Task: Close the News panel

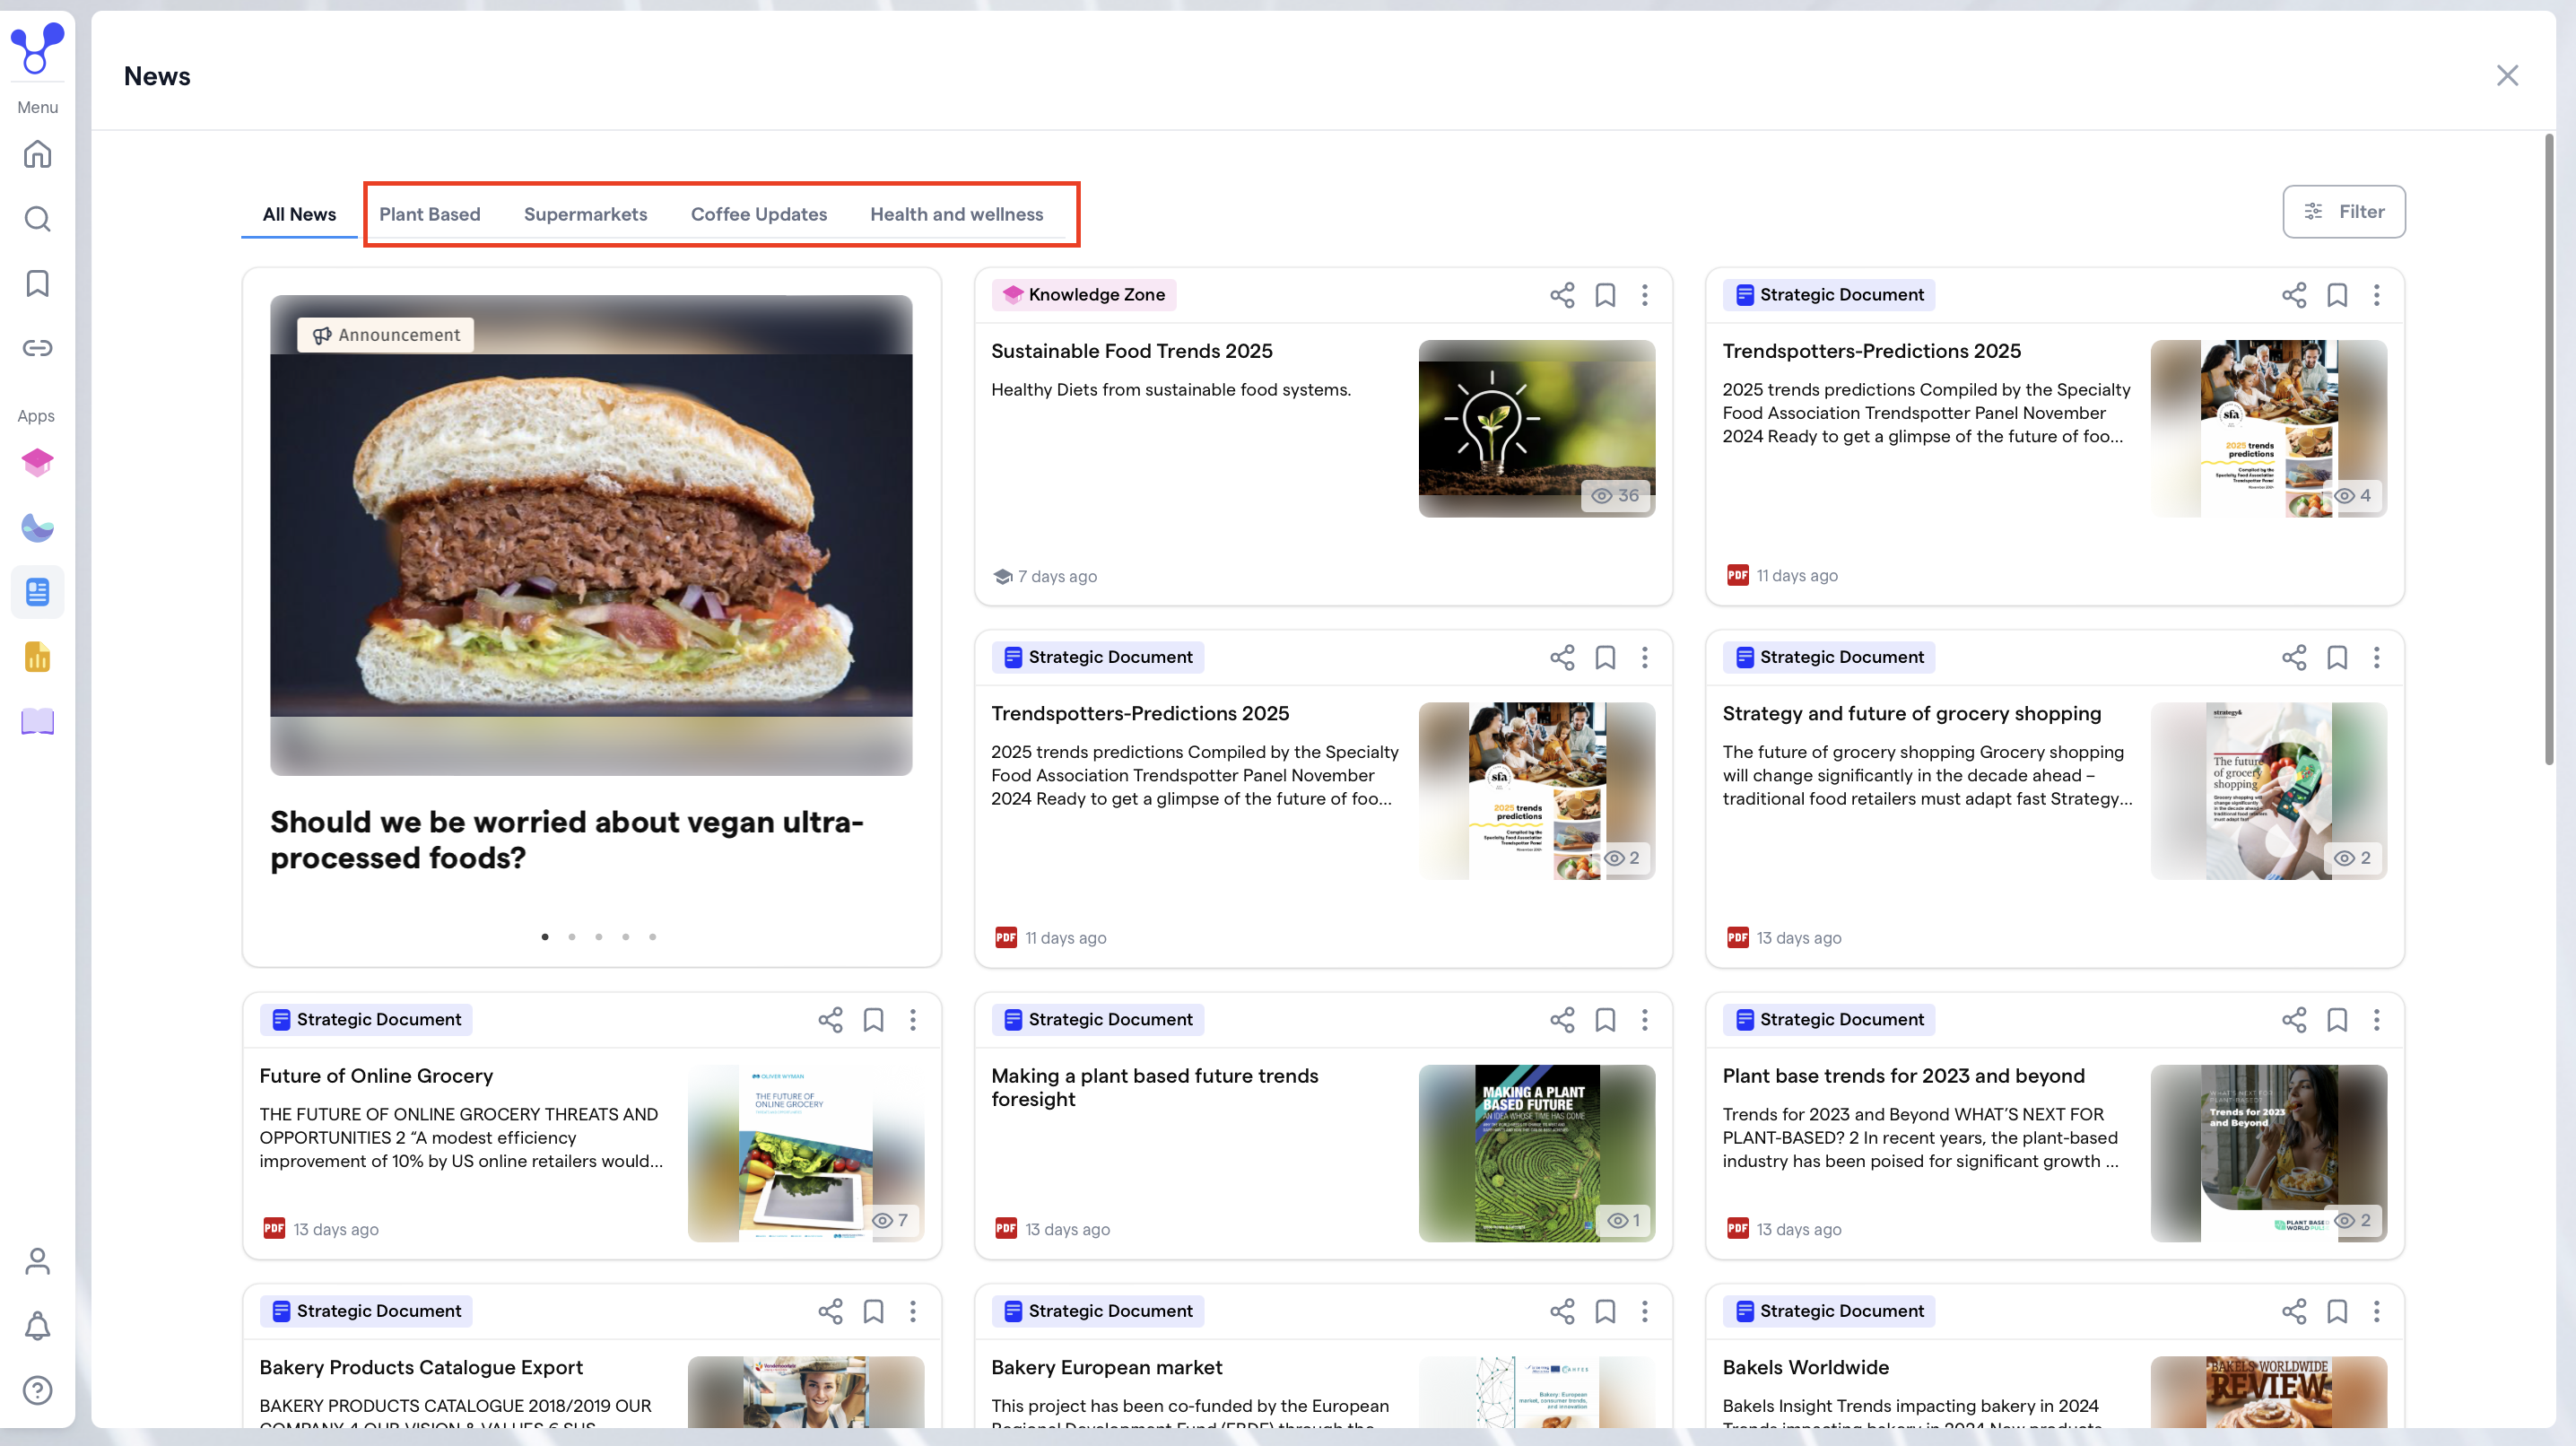Action: pos(2507,76)
